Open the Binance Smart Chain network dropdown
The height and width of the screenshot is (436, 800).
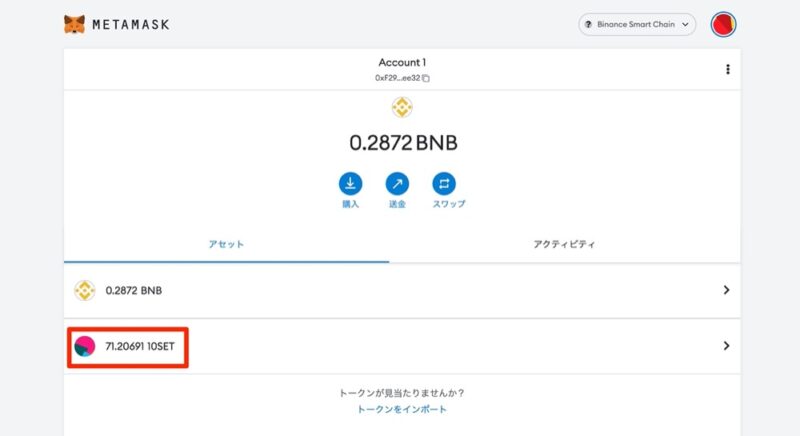637,24
